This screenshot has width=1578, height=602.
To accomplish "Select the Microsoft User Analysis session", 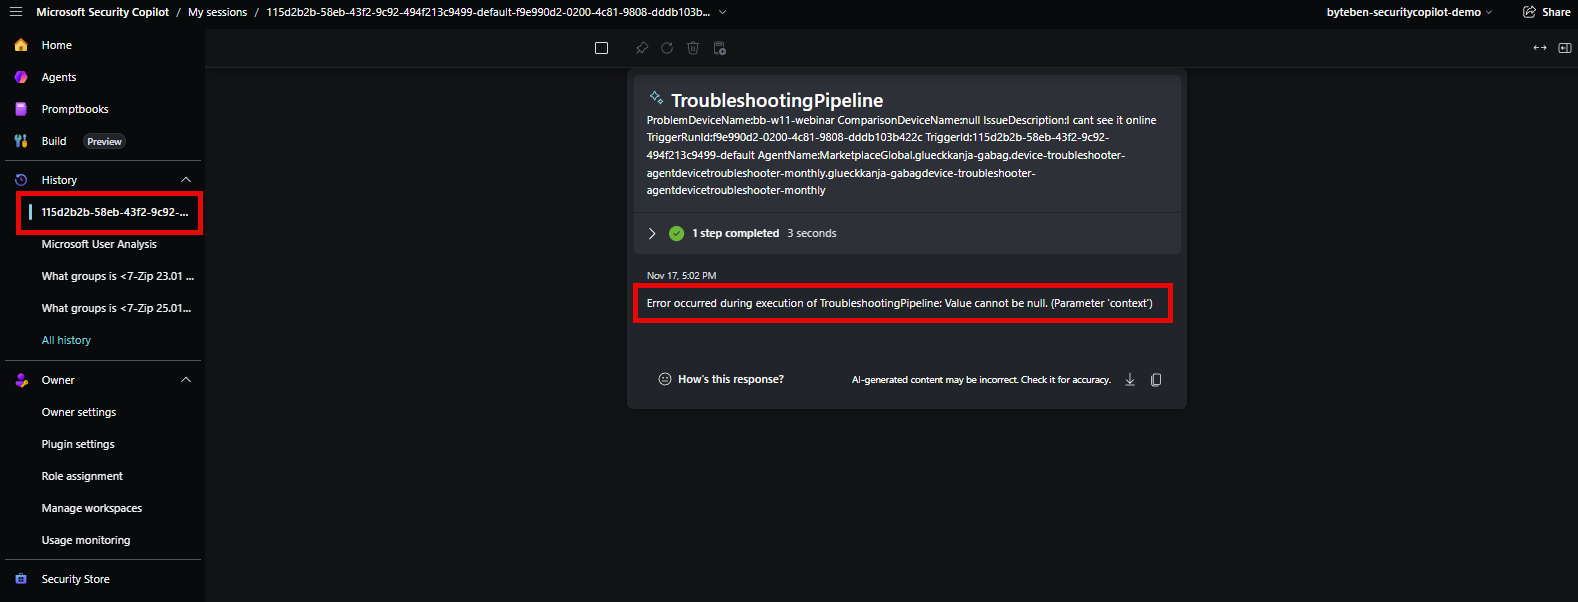I will click(x=99, y=244).
